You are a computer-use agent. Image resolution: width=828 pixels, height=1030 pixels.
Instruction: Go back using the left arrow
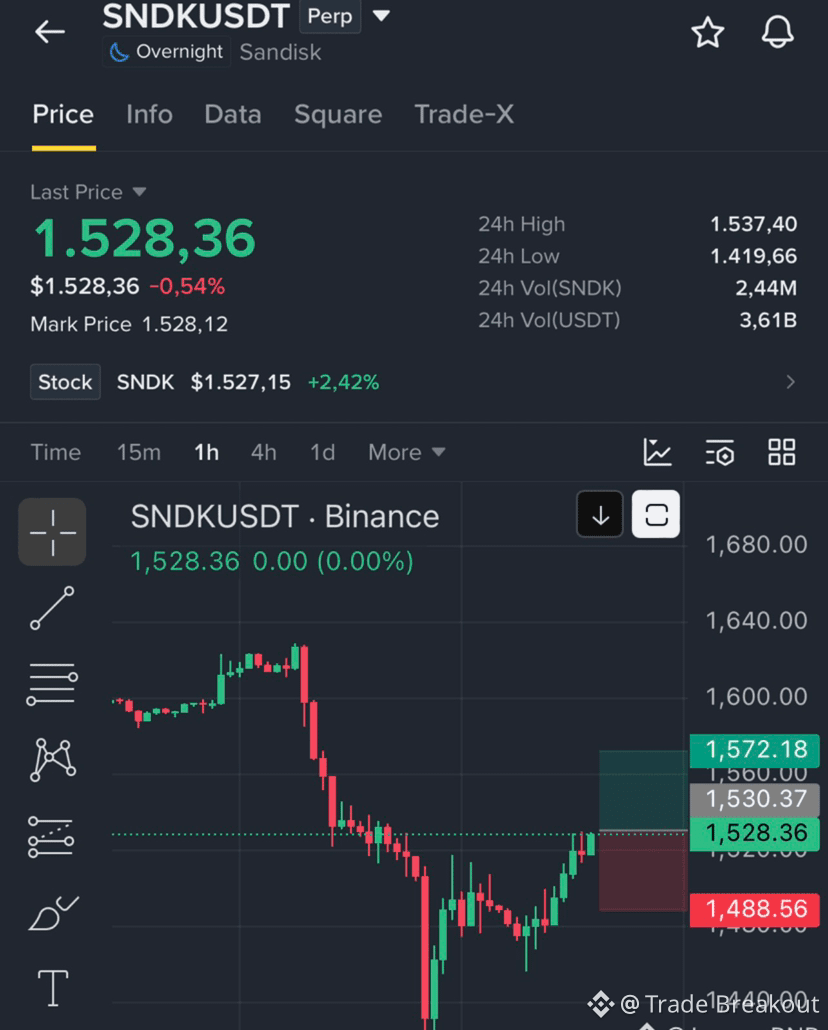point(50,31)
